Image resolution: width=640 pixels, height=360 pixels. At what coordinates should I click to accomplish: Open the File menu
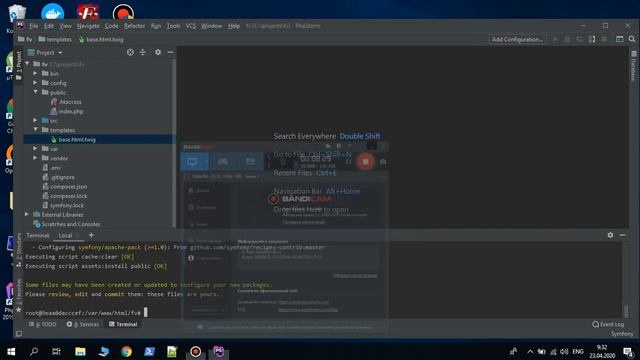tap(33, 26)
